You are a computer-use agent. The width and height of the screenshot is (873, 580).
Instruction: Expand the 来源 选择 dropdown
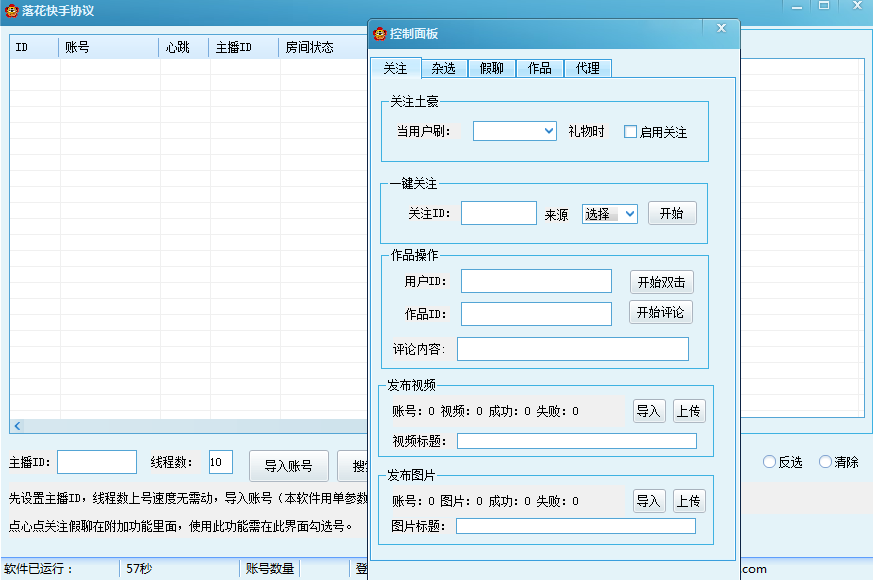[630, 214]
